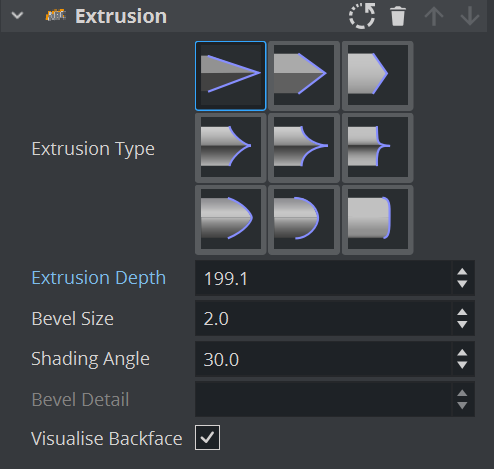Increase Shading Angle with up arrow
Image resolution: width=494 pixels, height=469 pixels.
[462, 353]
